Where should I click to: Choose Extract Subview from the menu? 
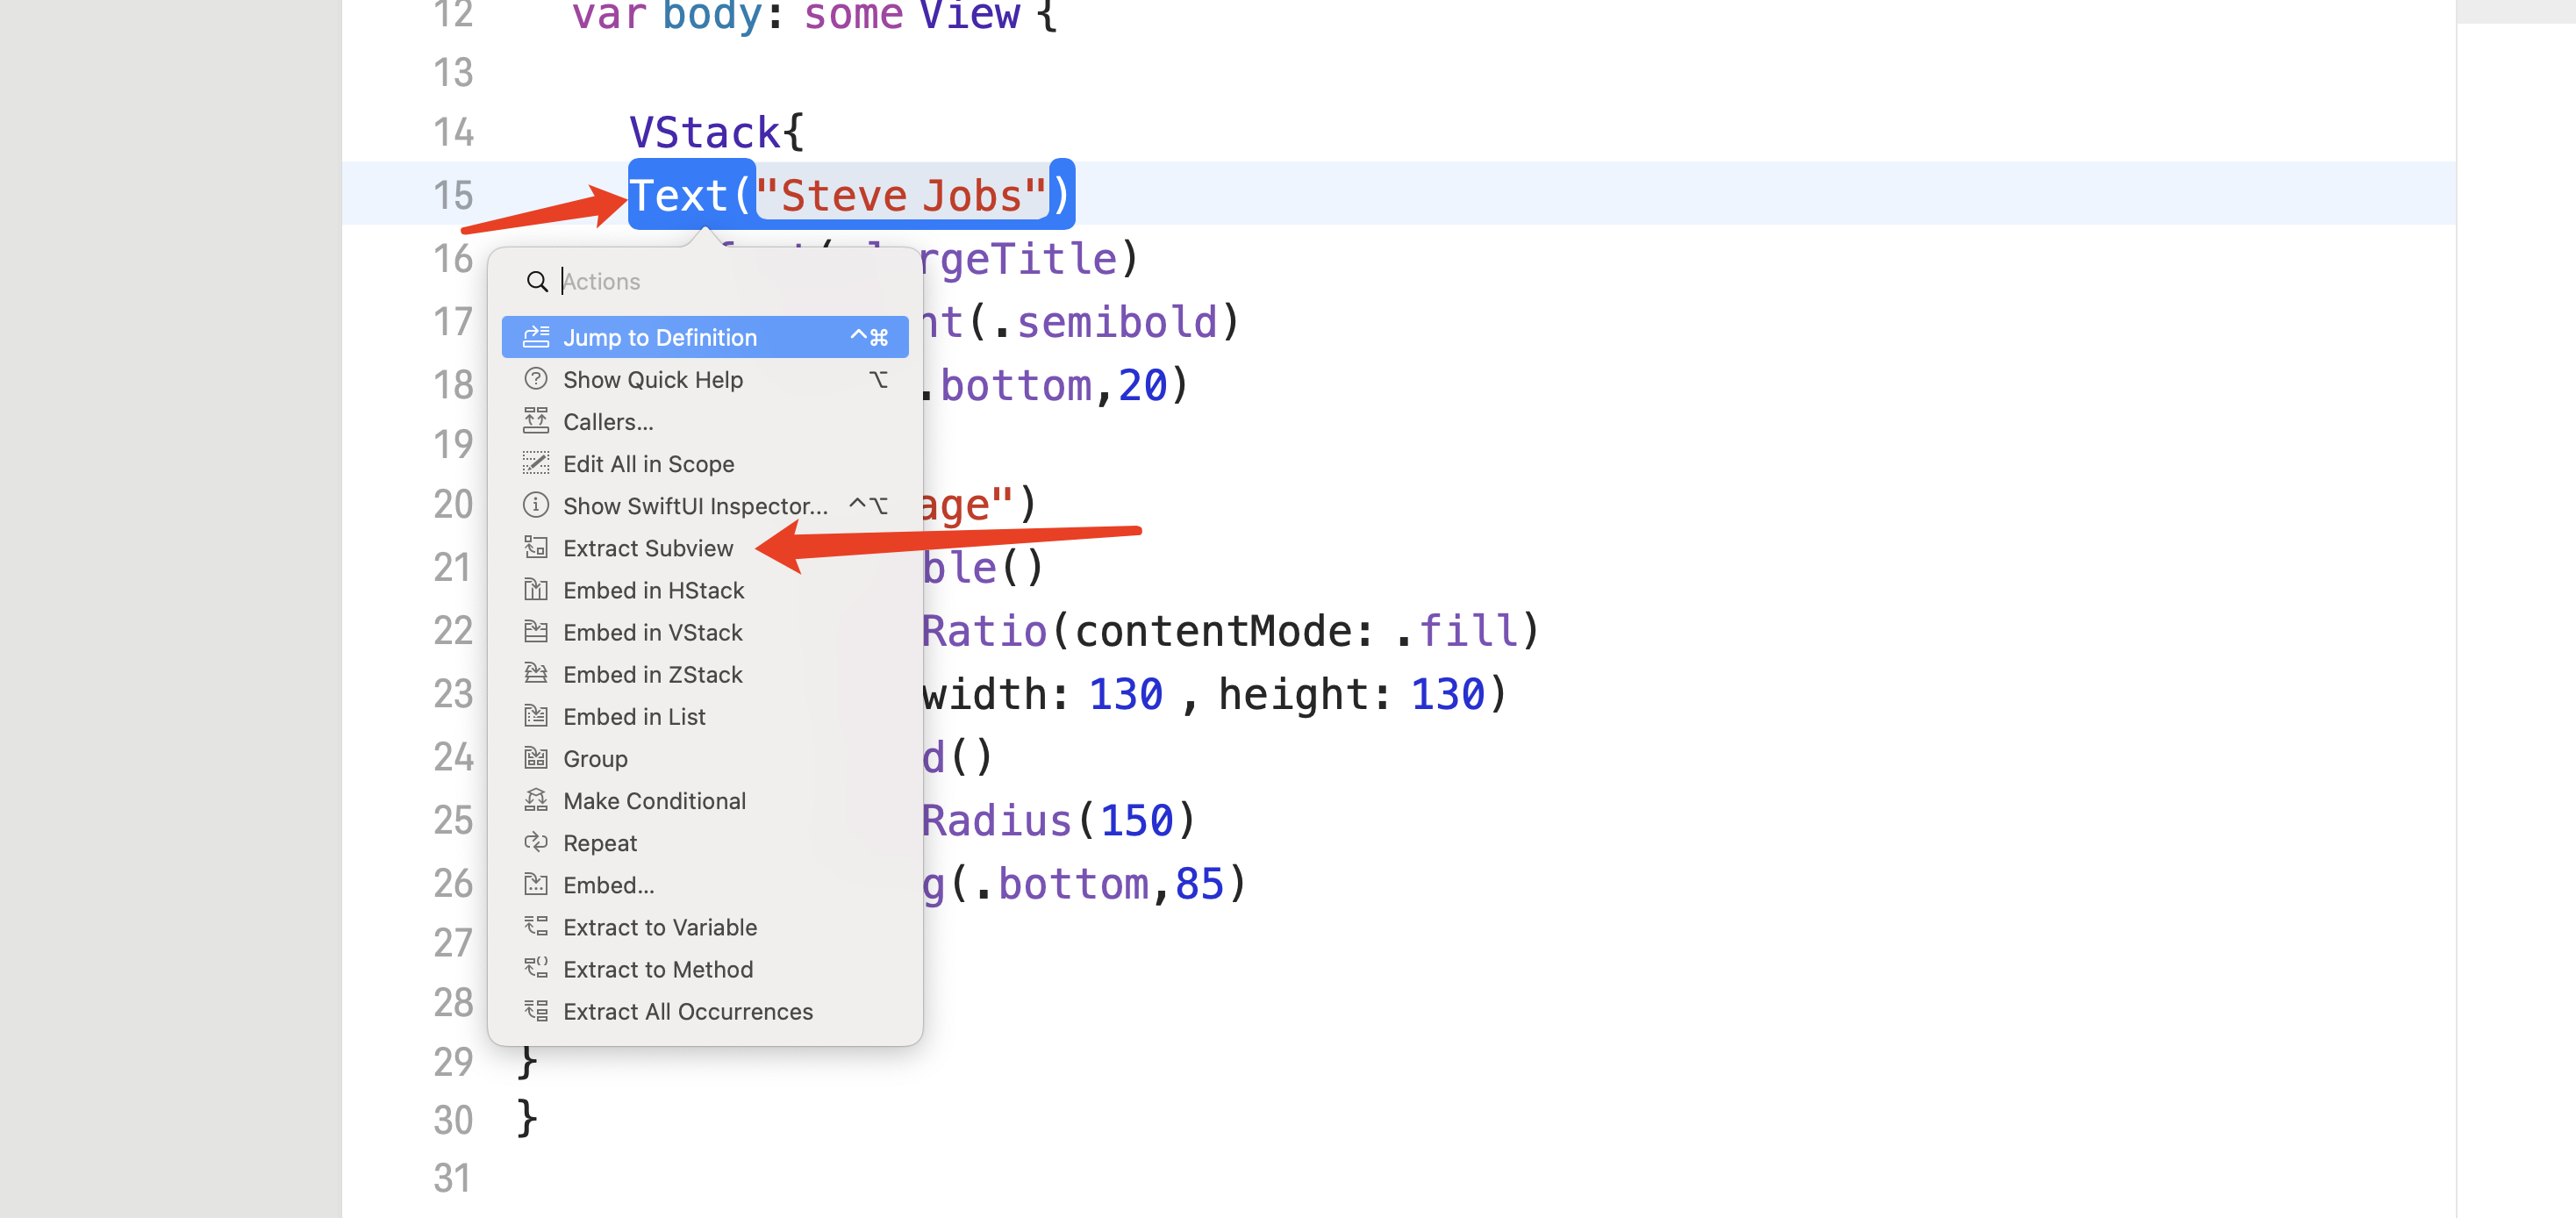tap(647, 548)
